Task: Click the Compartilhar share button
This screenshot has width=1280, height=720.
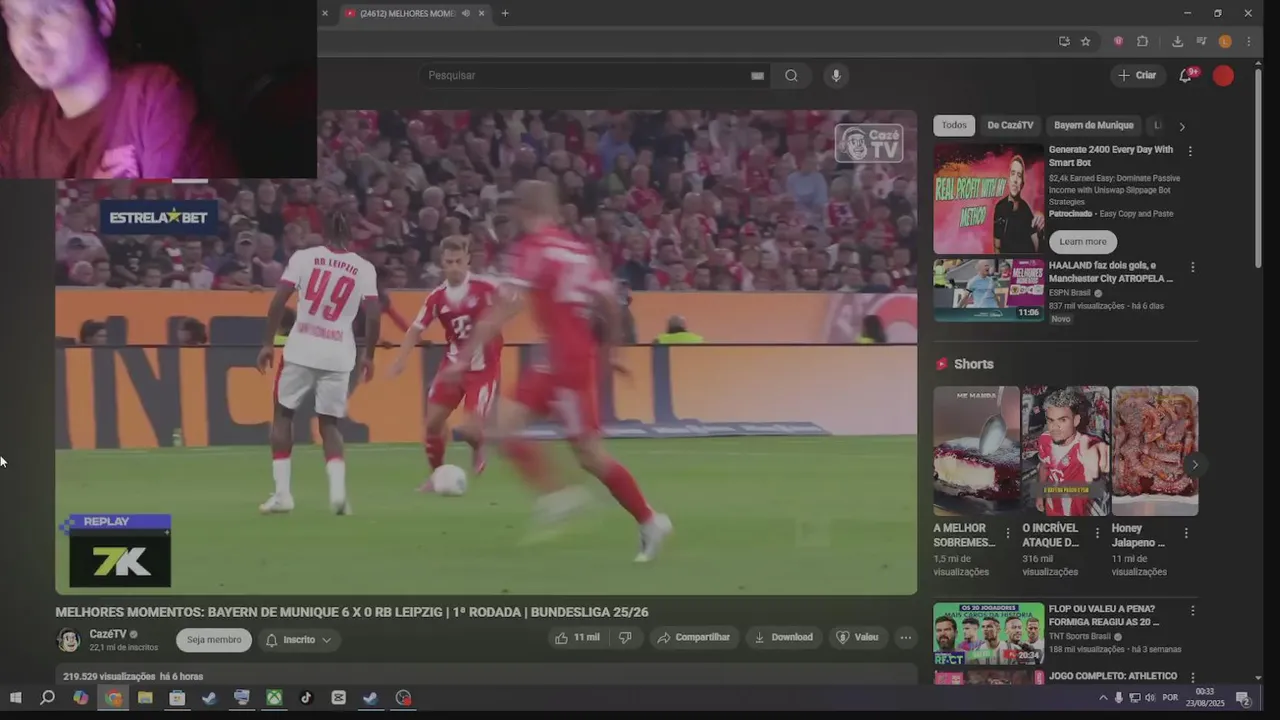Action: (x=694, y=638)
